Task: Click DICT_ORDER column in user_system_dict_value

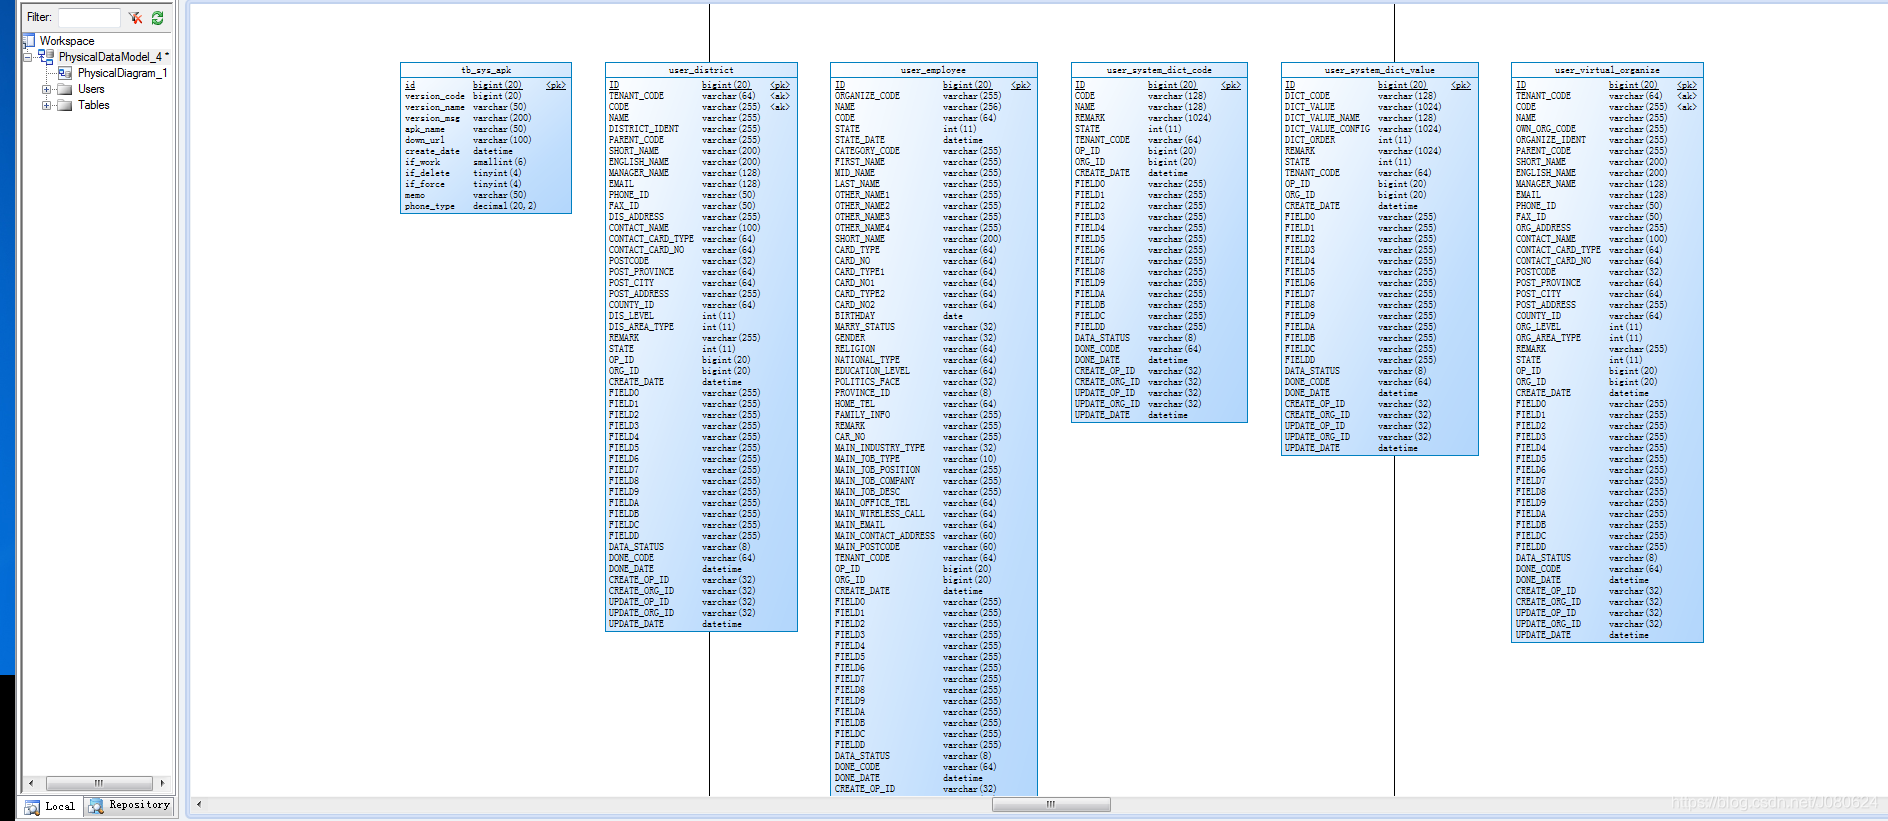Action: (x=1309, y=140)
